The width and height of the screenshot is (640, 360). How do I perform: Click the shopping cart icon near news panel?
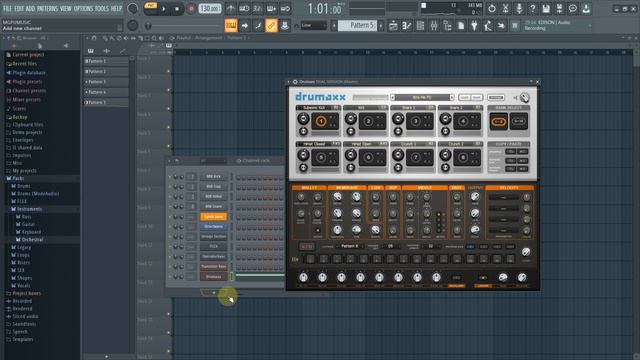click(515, 26)
